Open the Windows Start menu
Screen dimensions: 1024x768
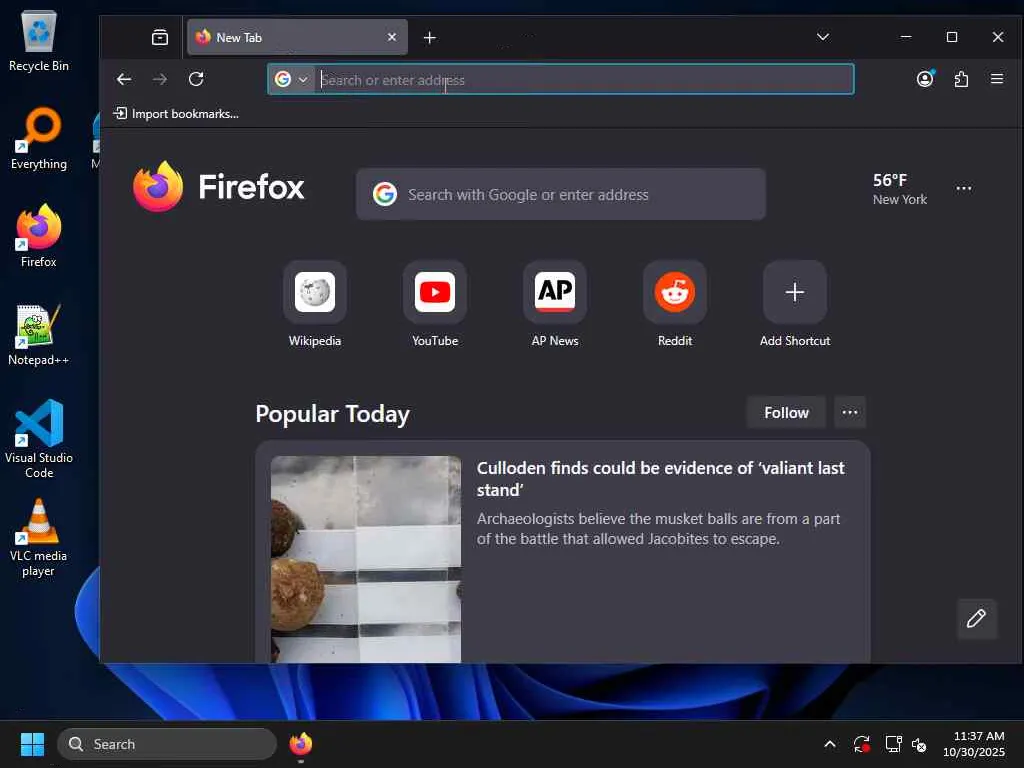(32, 744)
